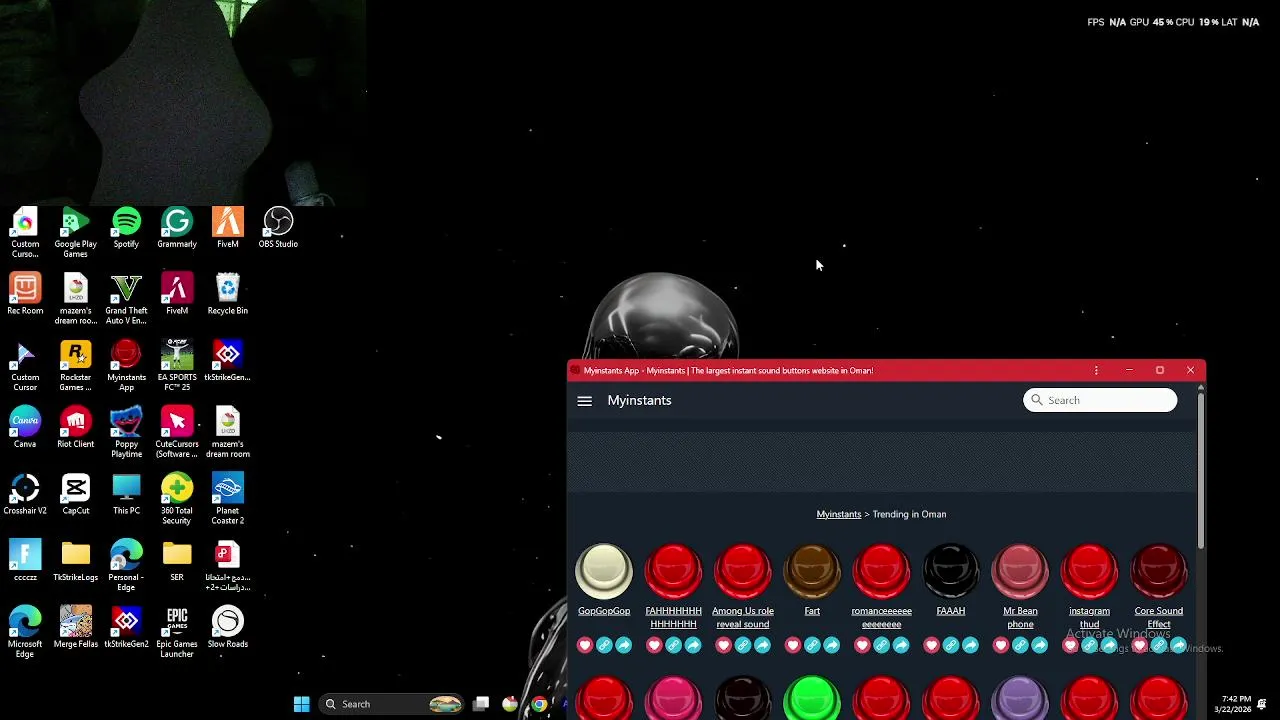Share icon for FAHHHHHHHH sound

pyautogui.click(x=692, y=646)
